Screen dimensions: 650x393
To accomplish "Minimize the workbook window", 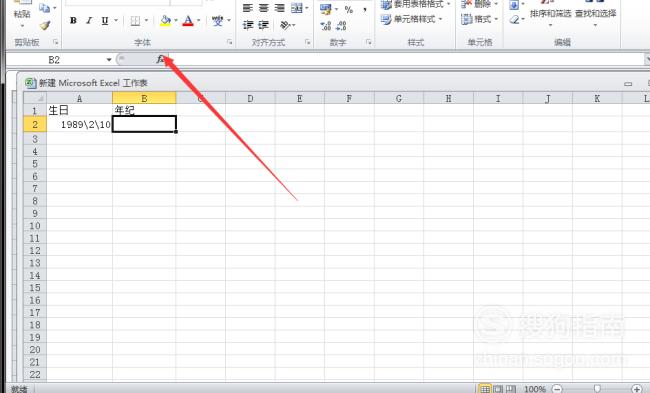I will click(628, 84).
